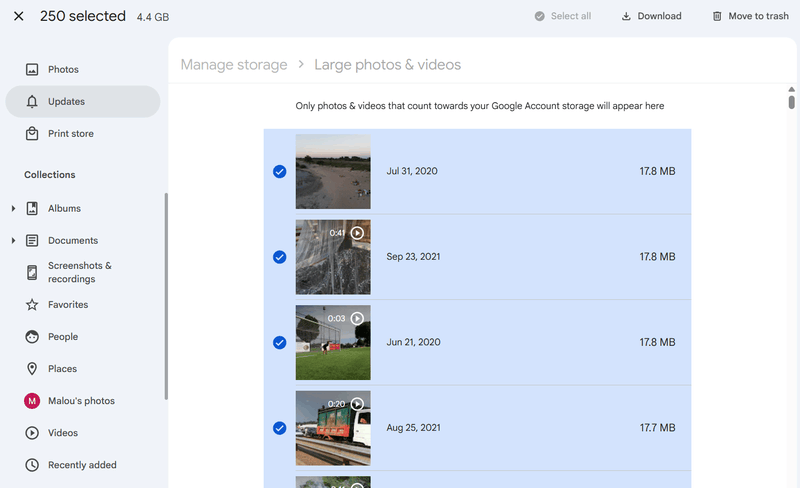Uncheck the Jul 31, 2020 photo
The width and height of the screenshot is (800, 488).
point(280,172)
